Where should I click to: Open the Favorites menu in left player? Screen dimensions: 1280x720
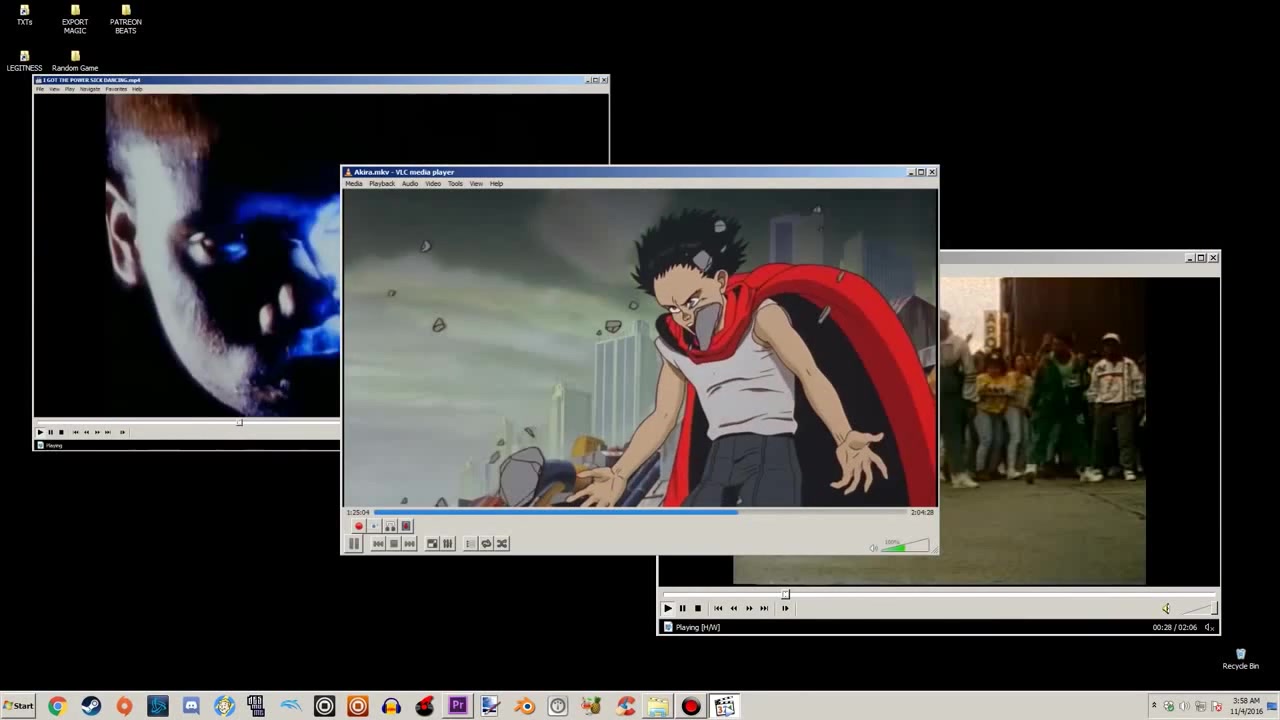tap(116, 89)
